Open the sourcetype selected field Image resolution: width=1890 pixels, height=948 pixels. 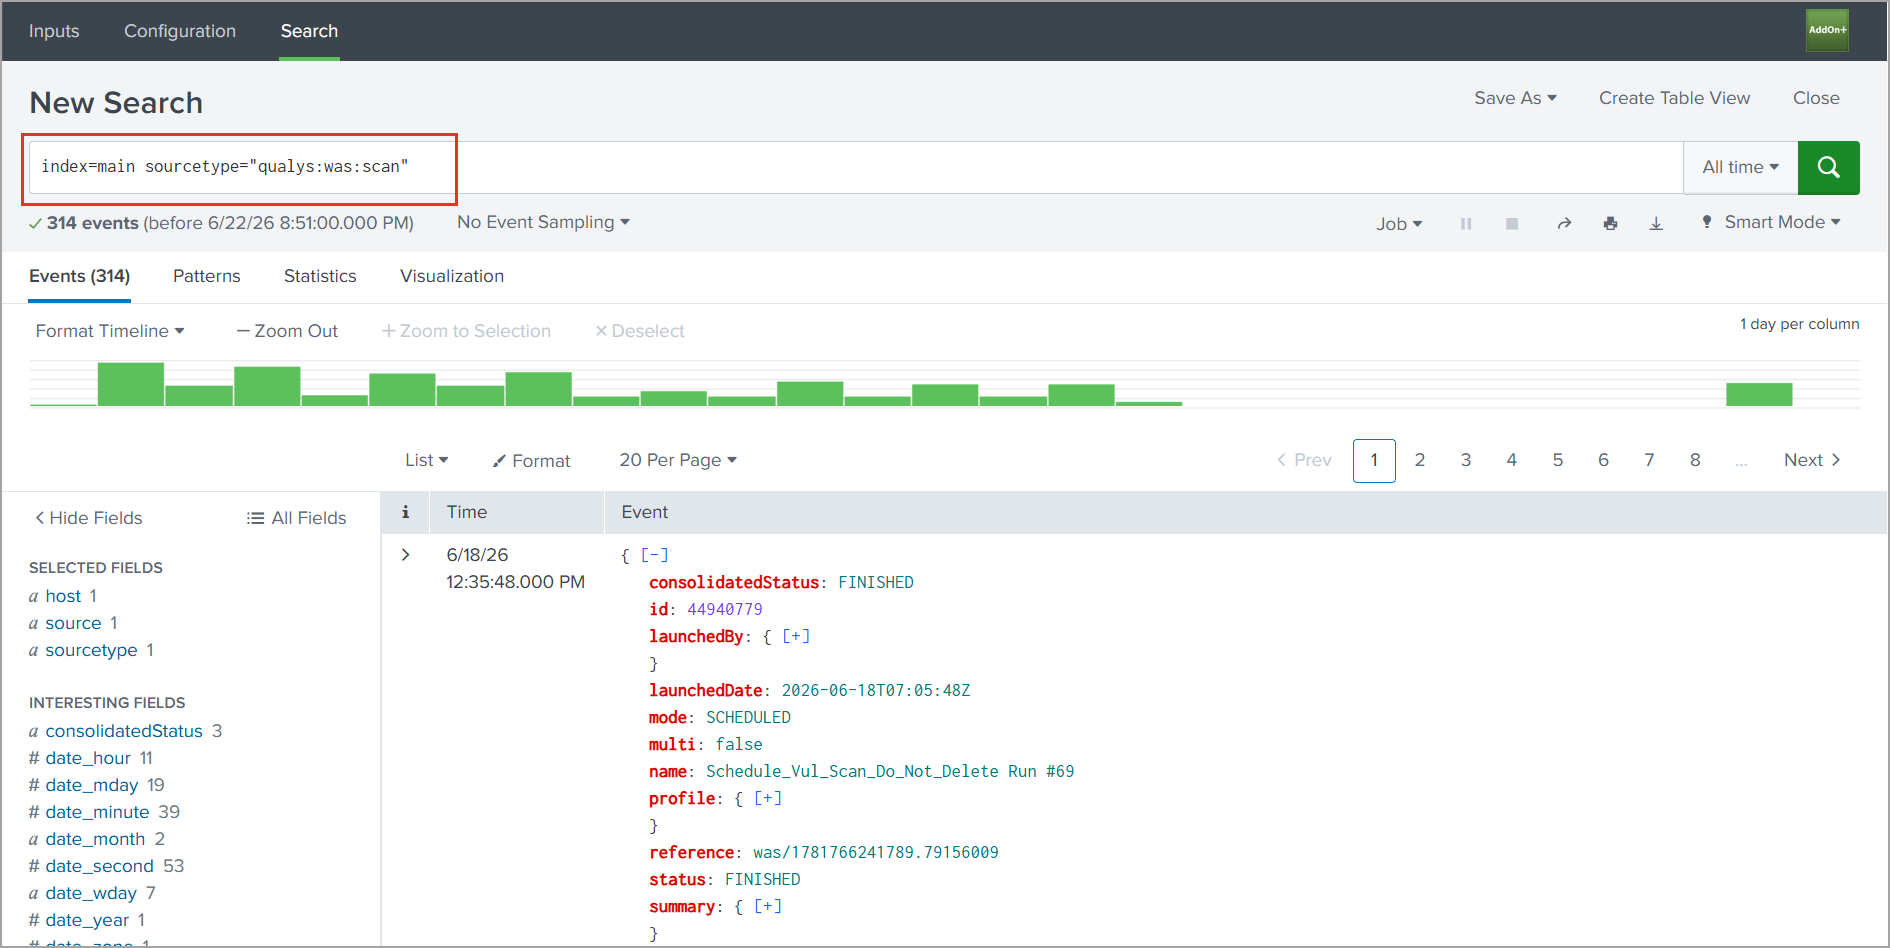click(91, 650)
